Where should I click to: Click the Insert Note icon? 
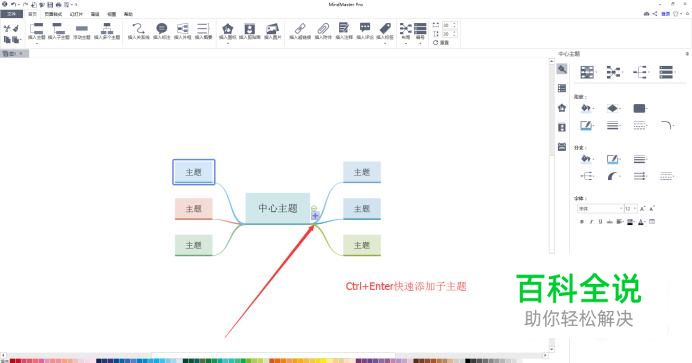click(344, 28)
